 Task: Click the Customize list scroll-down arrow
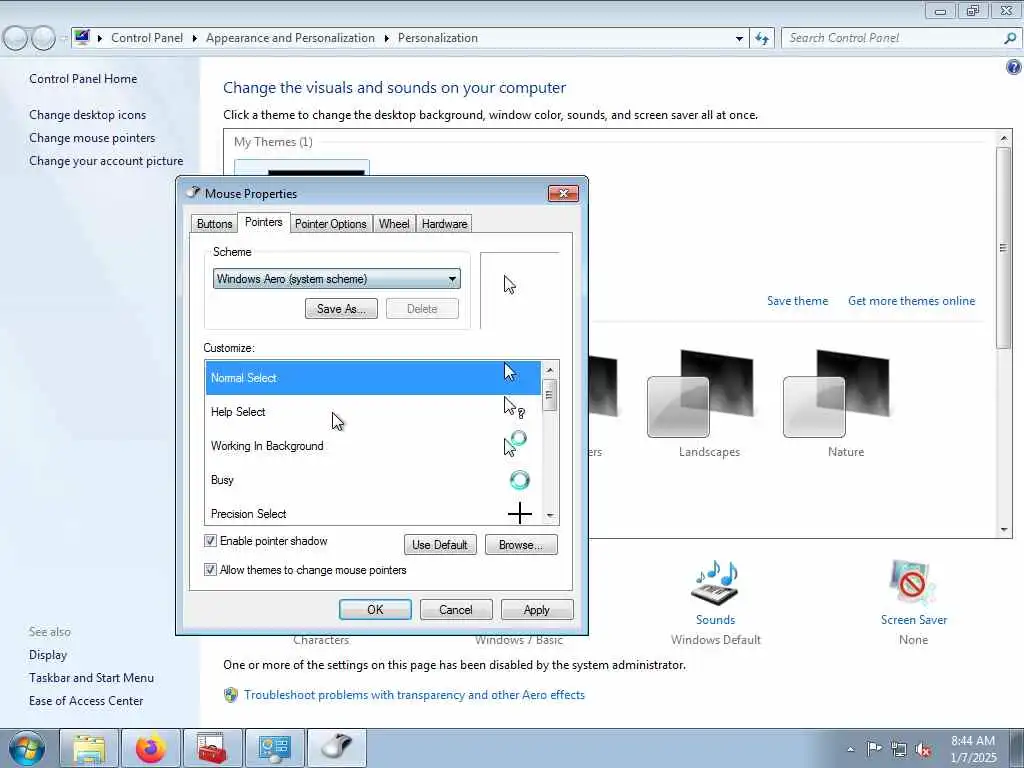pyautogui.click(x=550, y=515)
